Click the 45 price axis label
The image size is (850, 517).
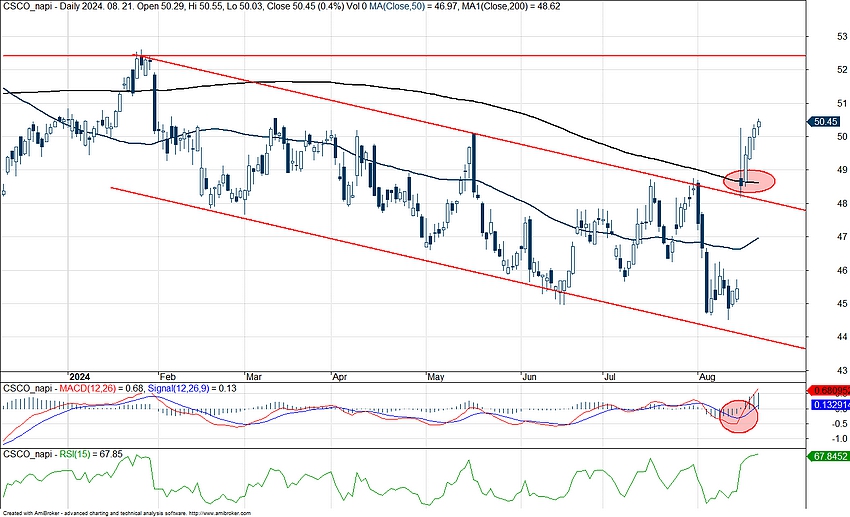(842, 303)
